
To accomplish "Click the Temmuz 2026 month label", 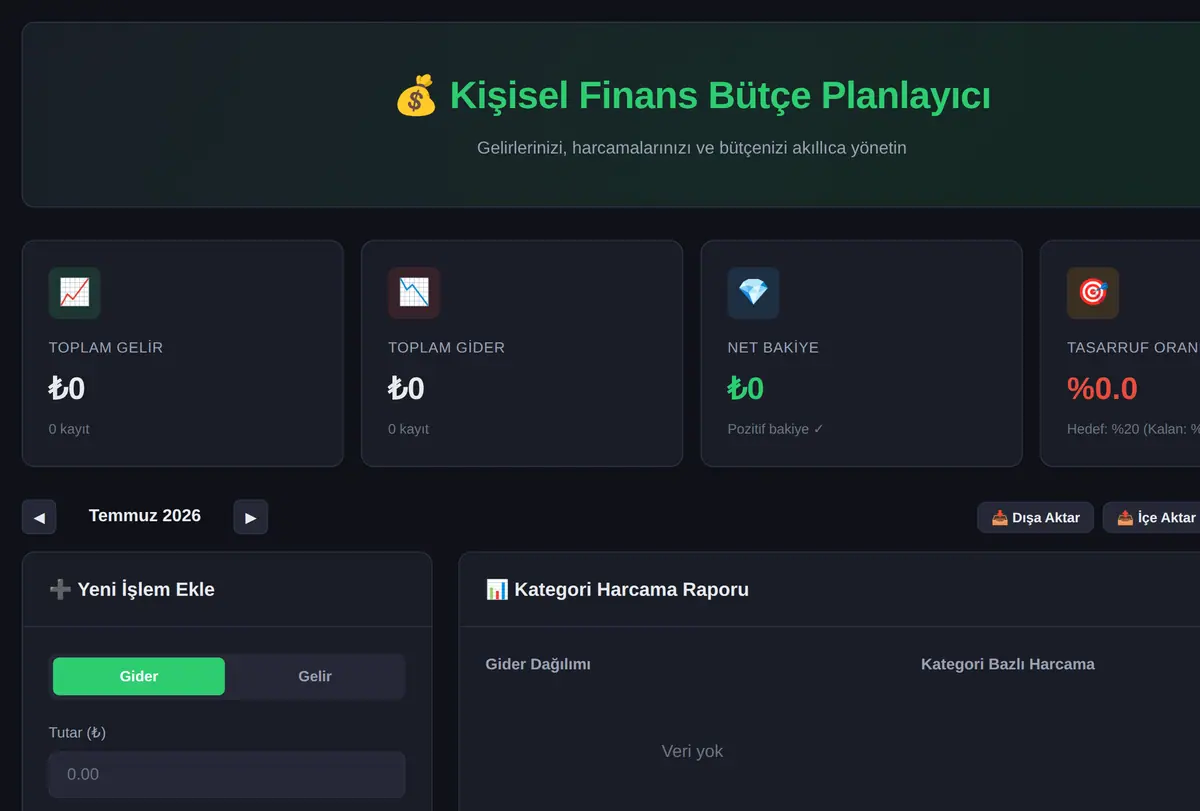I will (145, 516).
